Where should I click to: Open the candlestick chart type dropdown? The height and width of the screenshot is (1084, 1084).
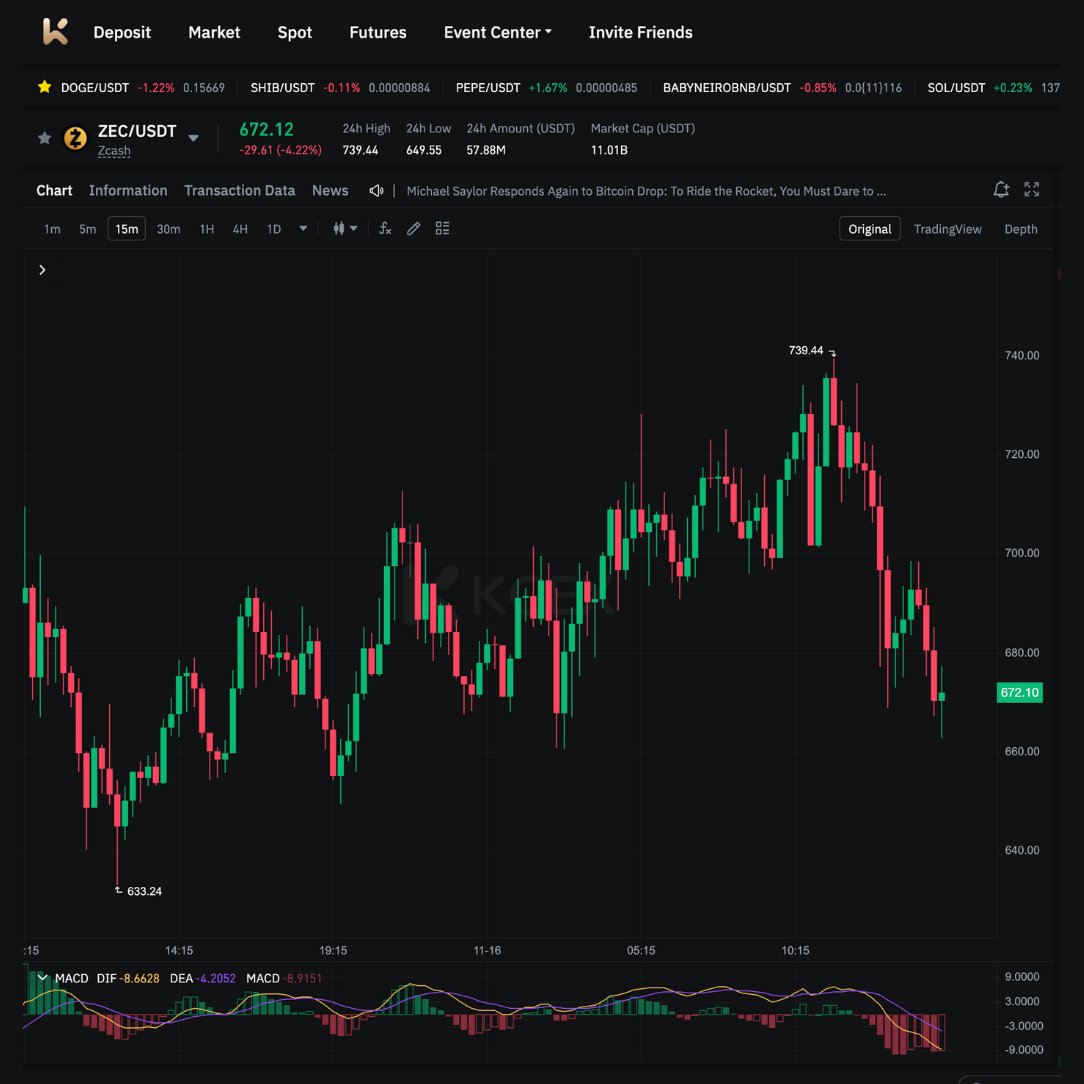[345, 229]
